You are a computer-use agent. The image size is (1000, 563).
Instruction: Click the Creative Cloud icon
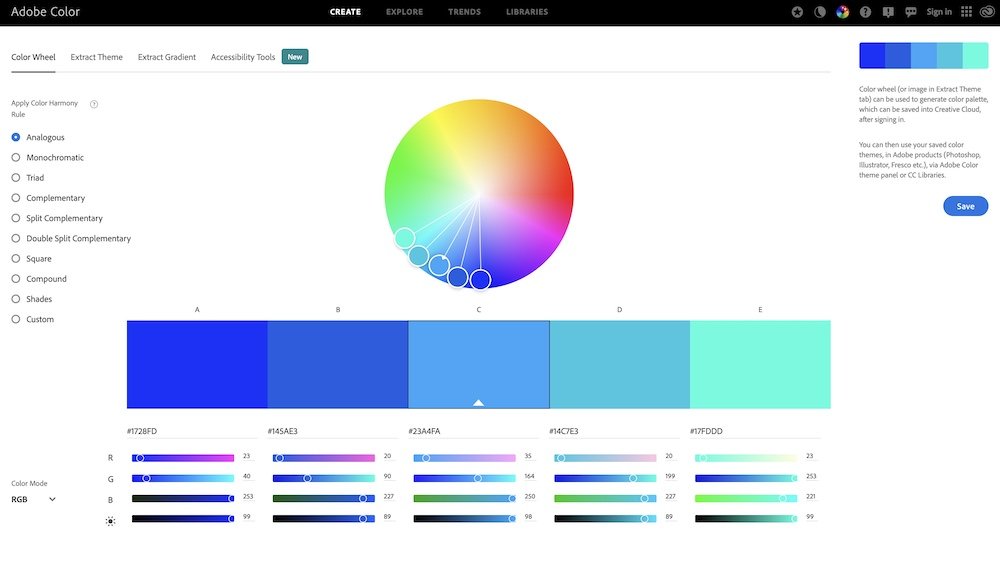[987, 11]
